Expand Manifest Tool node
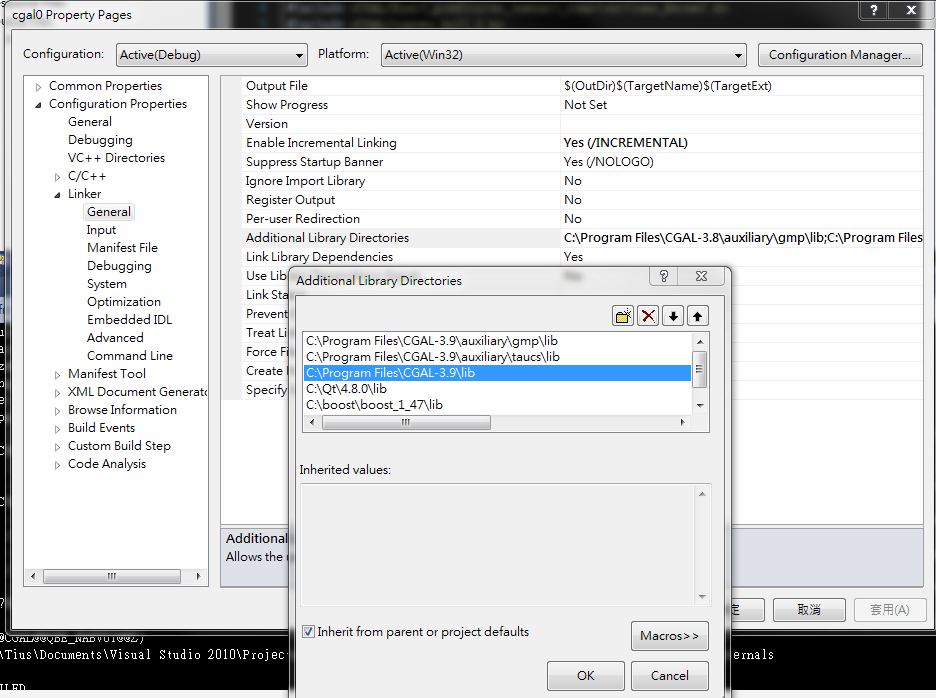This screenshot has width=936, height=698. click(x=57, y=375)
